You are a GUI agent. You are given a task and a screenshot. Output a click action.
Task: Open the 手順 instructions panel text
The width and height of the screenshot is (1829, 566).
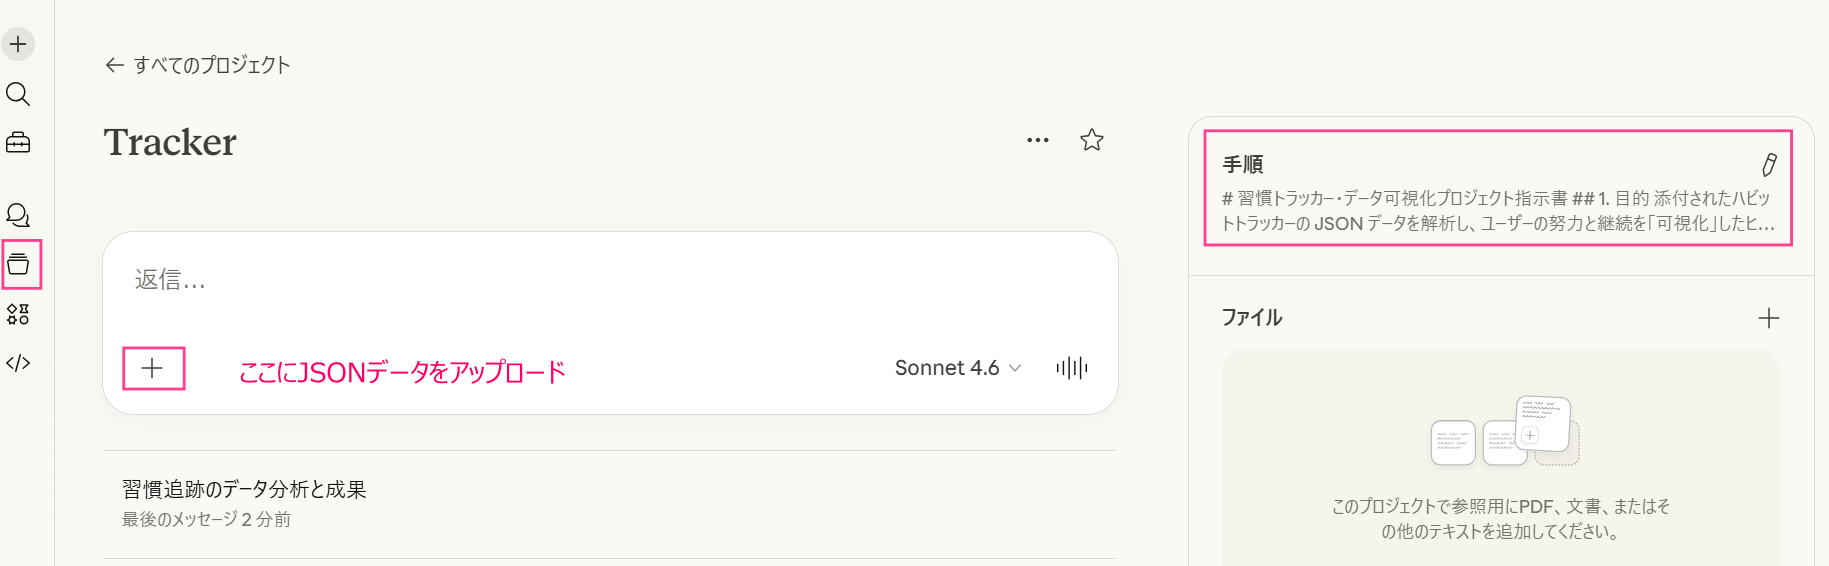click(1495, 211)
